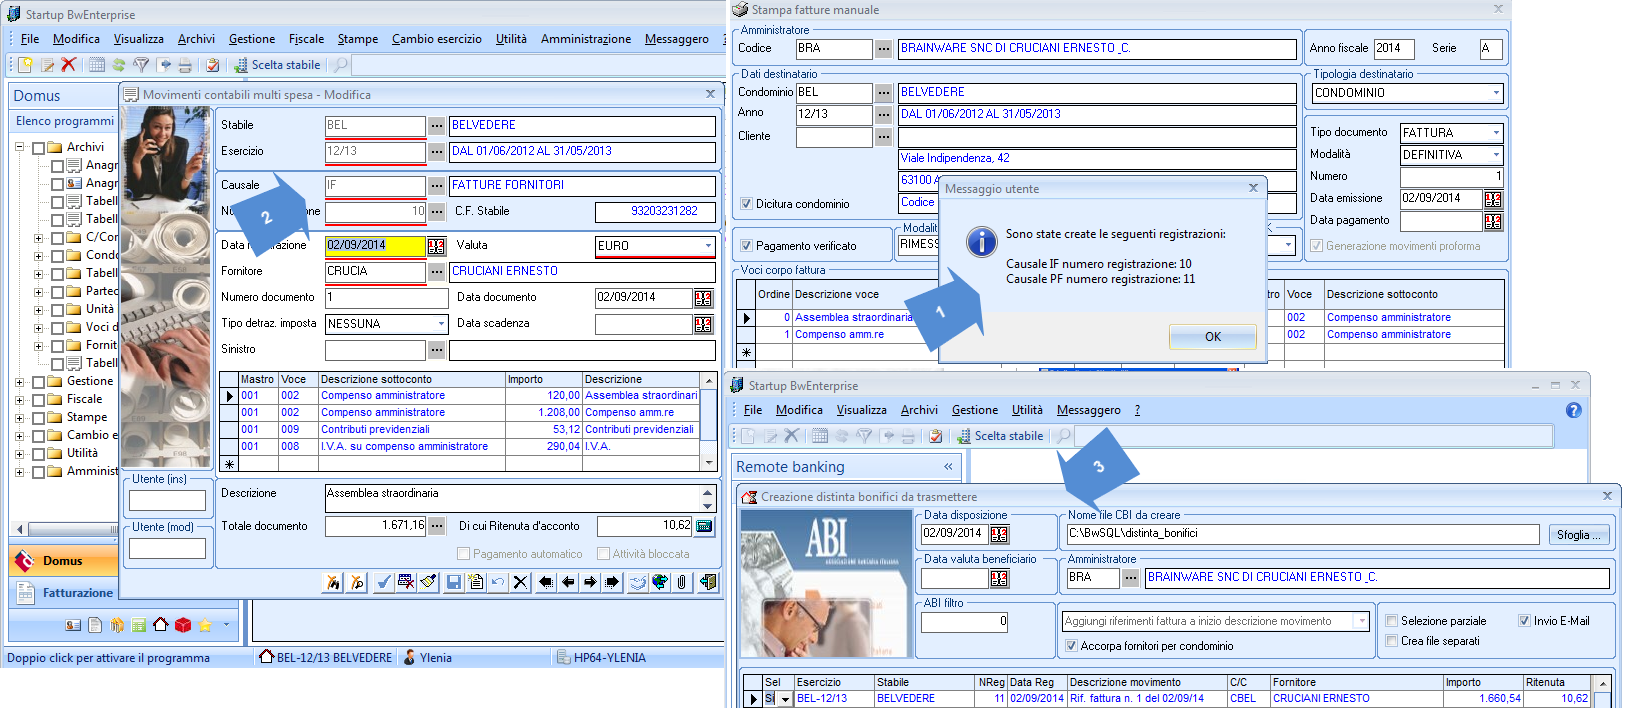Click the Numero documento input field
This screenshot has height=716, width=1630.
coord(386,298)
